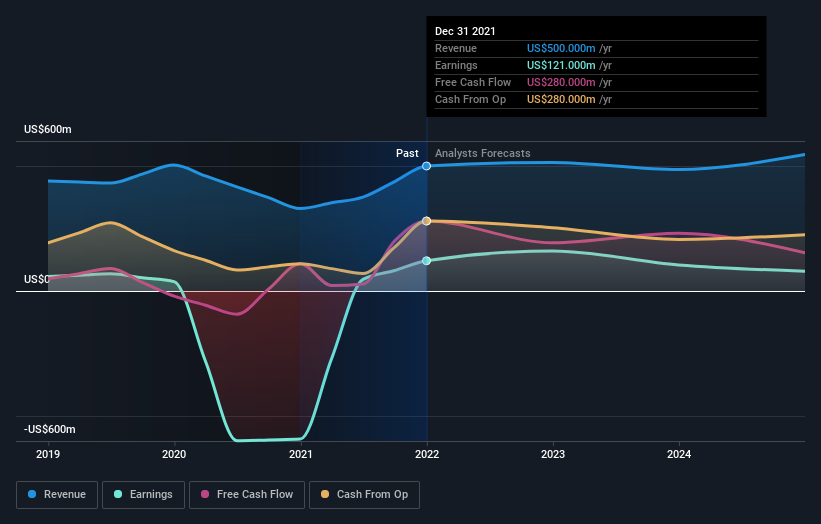
Task: Click the -US$600m y-axis label
Action: point(50,429)
